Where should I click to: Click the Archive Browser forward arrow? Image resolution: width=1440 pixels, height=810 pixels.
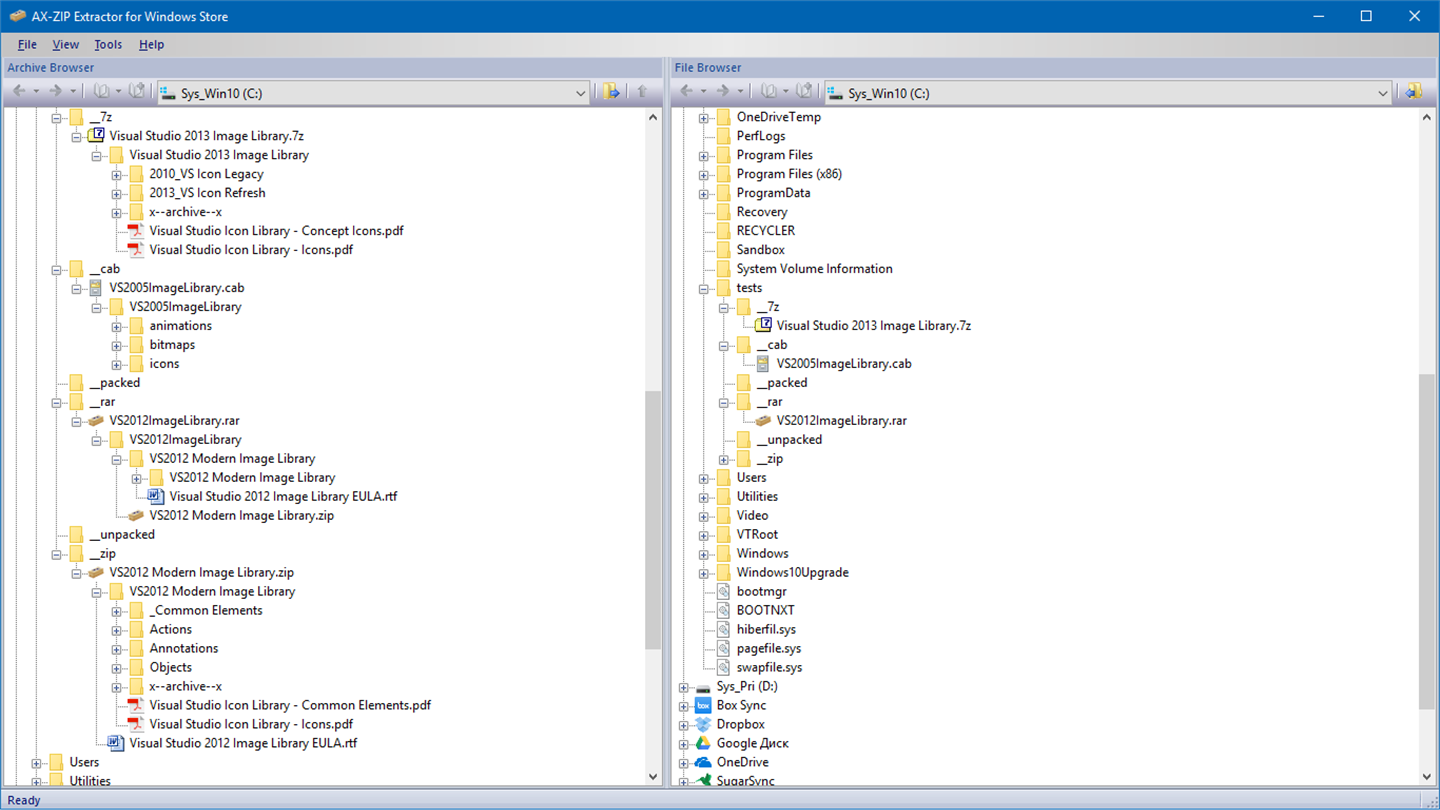[x=56, y=92]
